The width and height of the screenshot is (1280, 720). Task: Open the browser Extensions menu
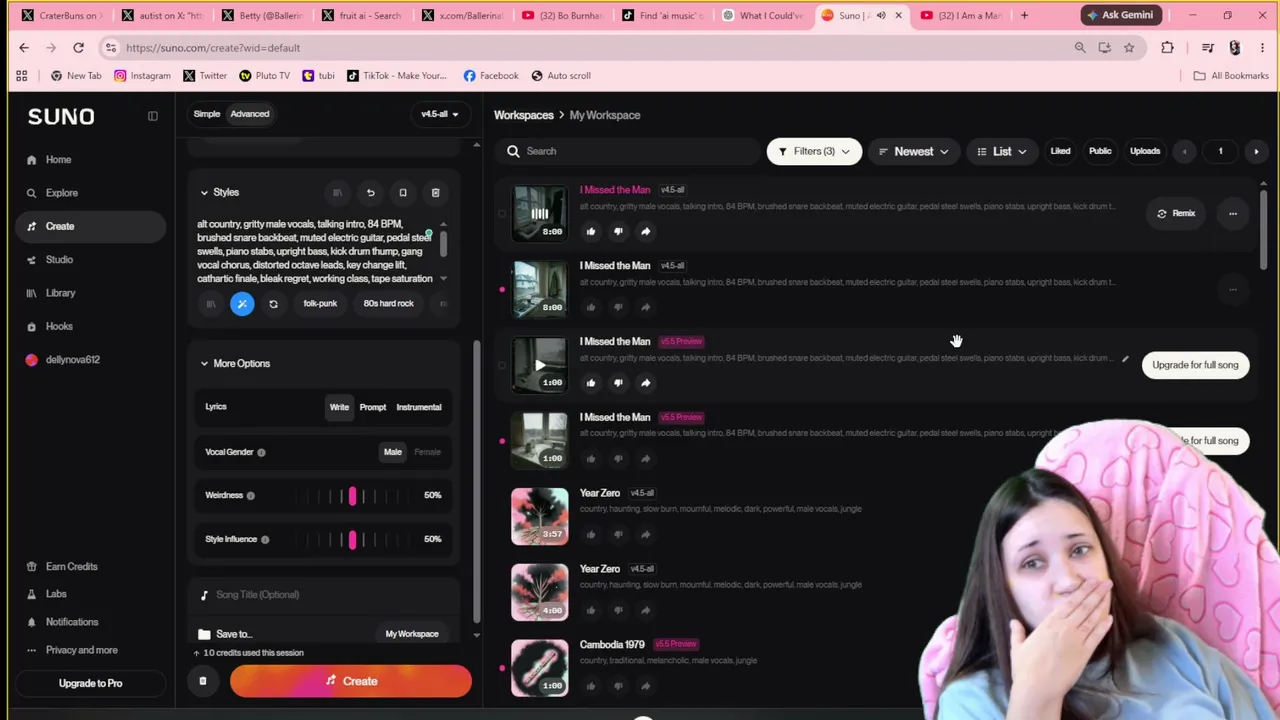[x=1167, y=47]
